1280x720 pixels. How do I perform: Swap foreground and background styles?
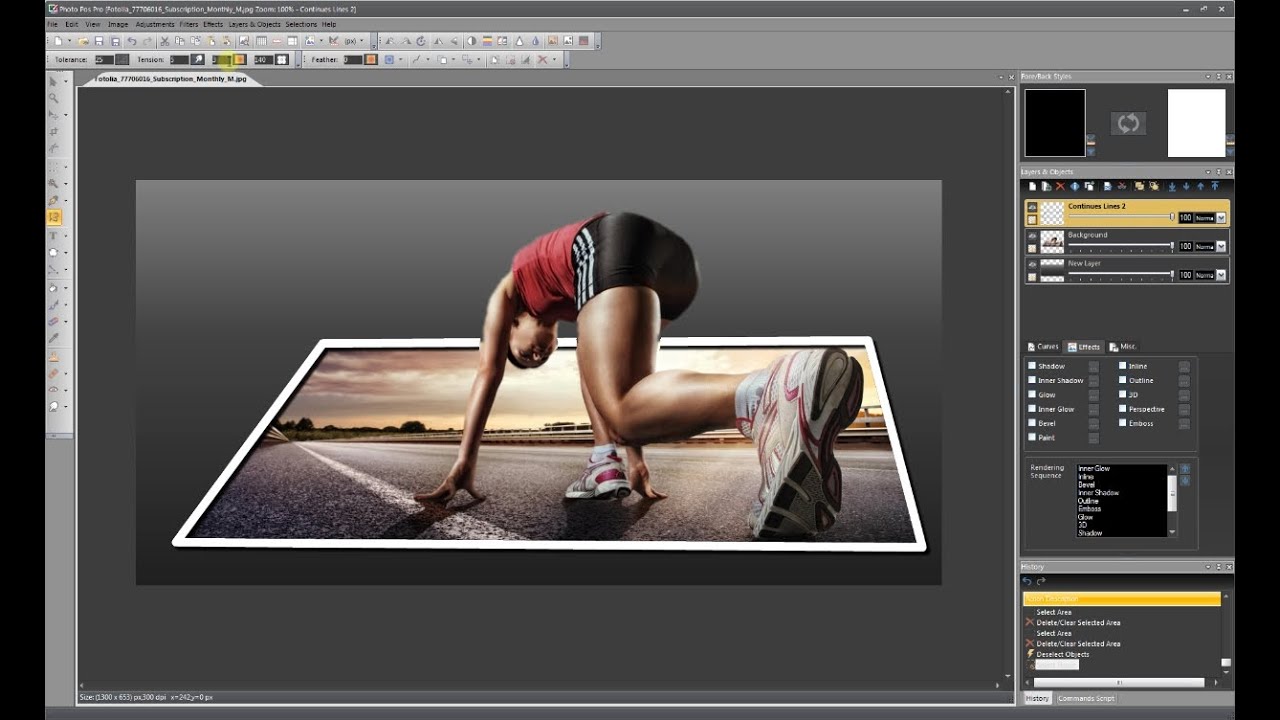[x=1128, y=123]
